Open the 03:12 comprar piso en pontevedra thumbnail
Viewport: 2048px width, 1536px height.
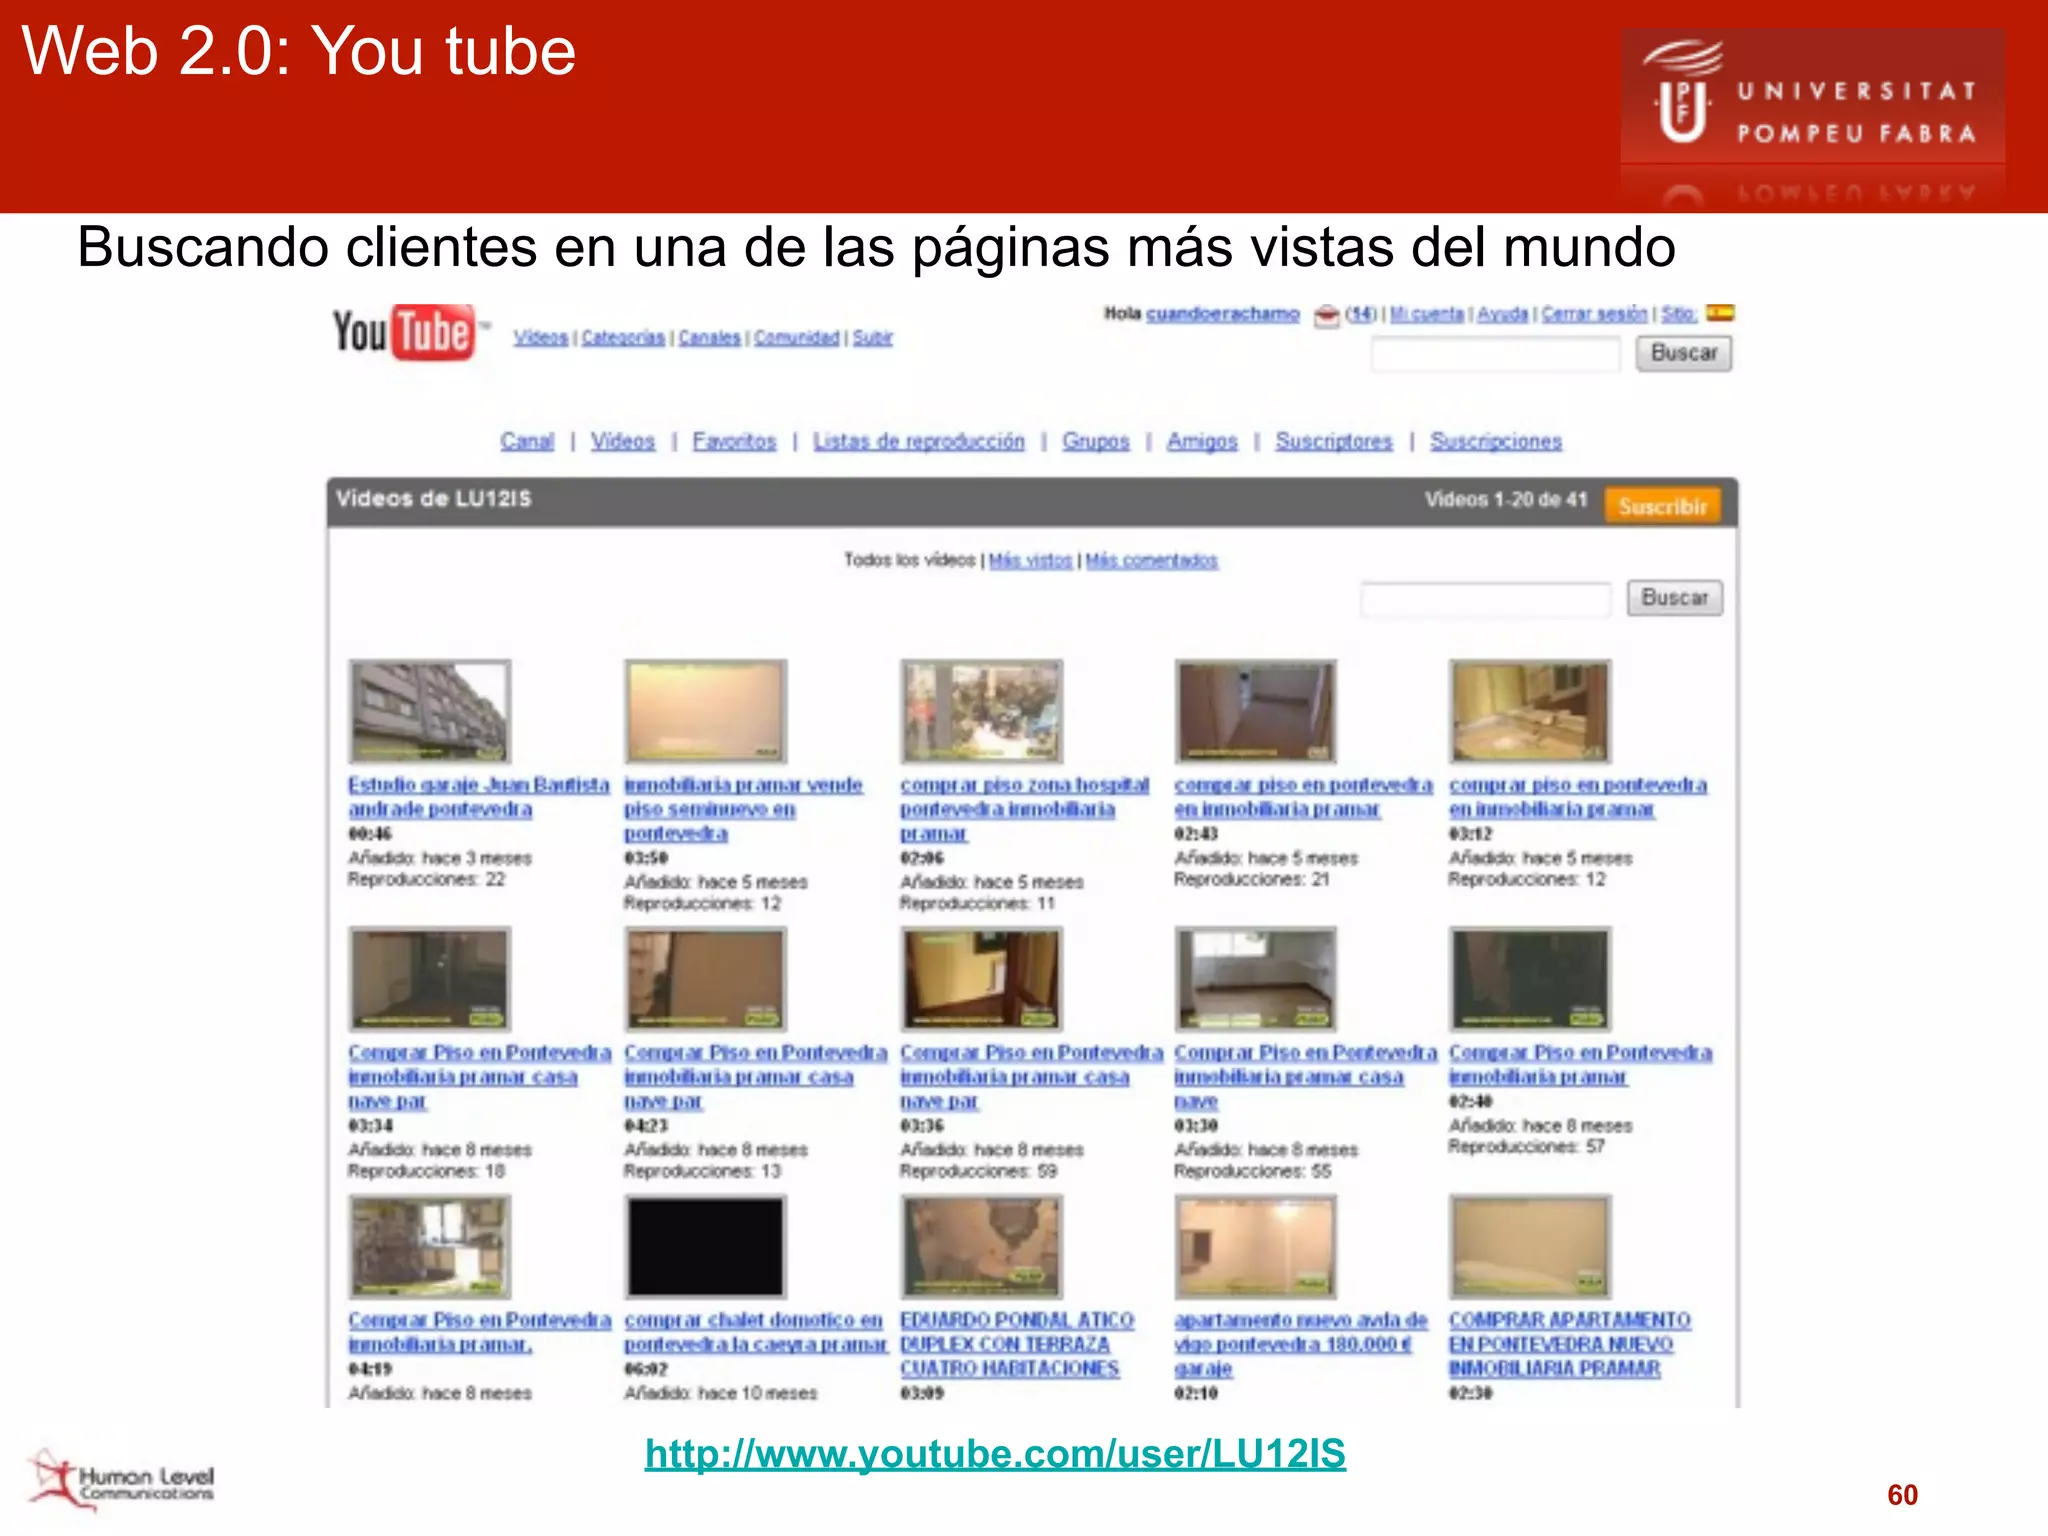[1531, 711]
